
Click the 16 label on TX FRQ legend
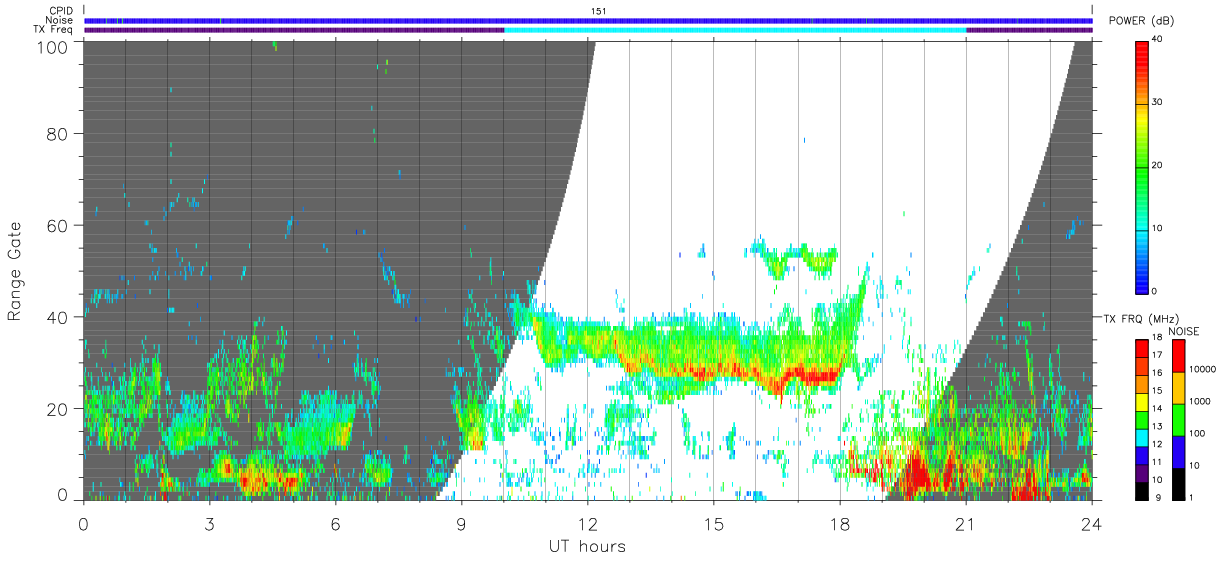click(x=1157, y=372)
